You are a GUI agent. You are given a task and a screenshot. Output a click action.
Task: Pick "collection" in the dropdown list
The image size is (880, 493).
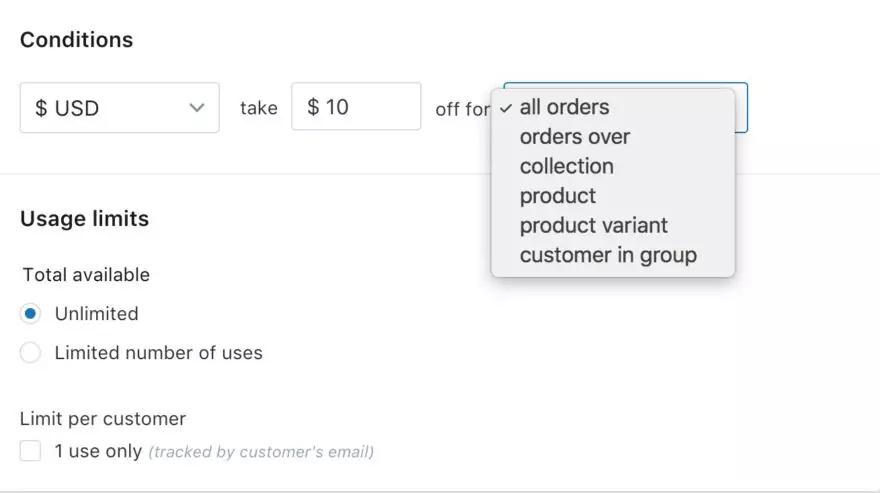pyautogui.click(x=566, y=166)
